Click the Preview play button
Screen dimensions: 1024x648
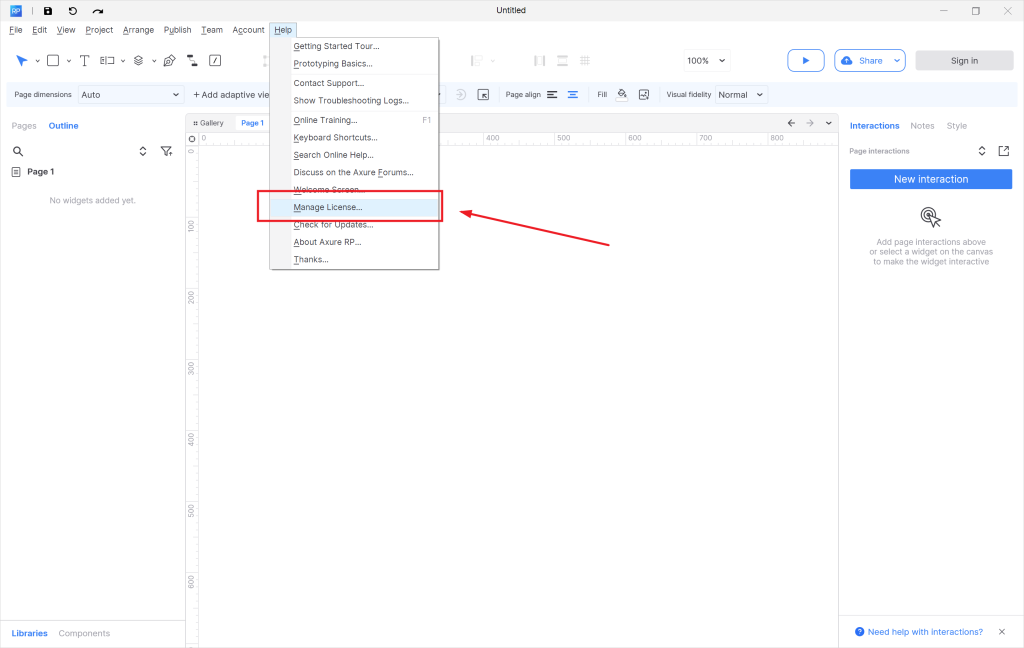[805, 61]
